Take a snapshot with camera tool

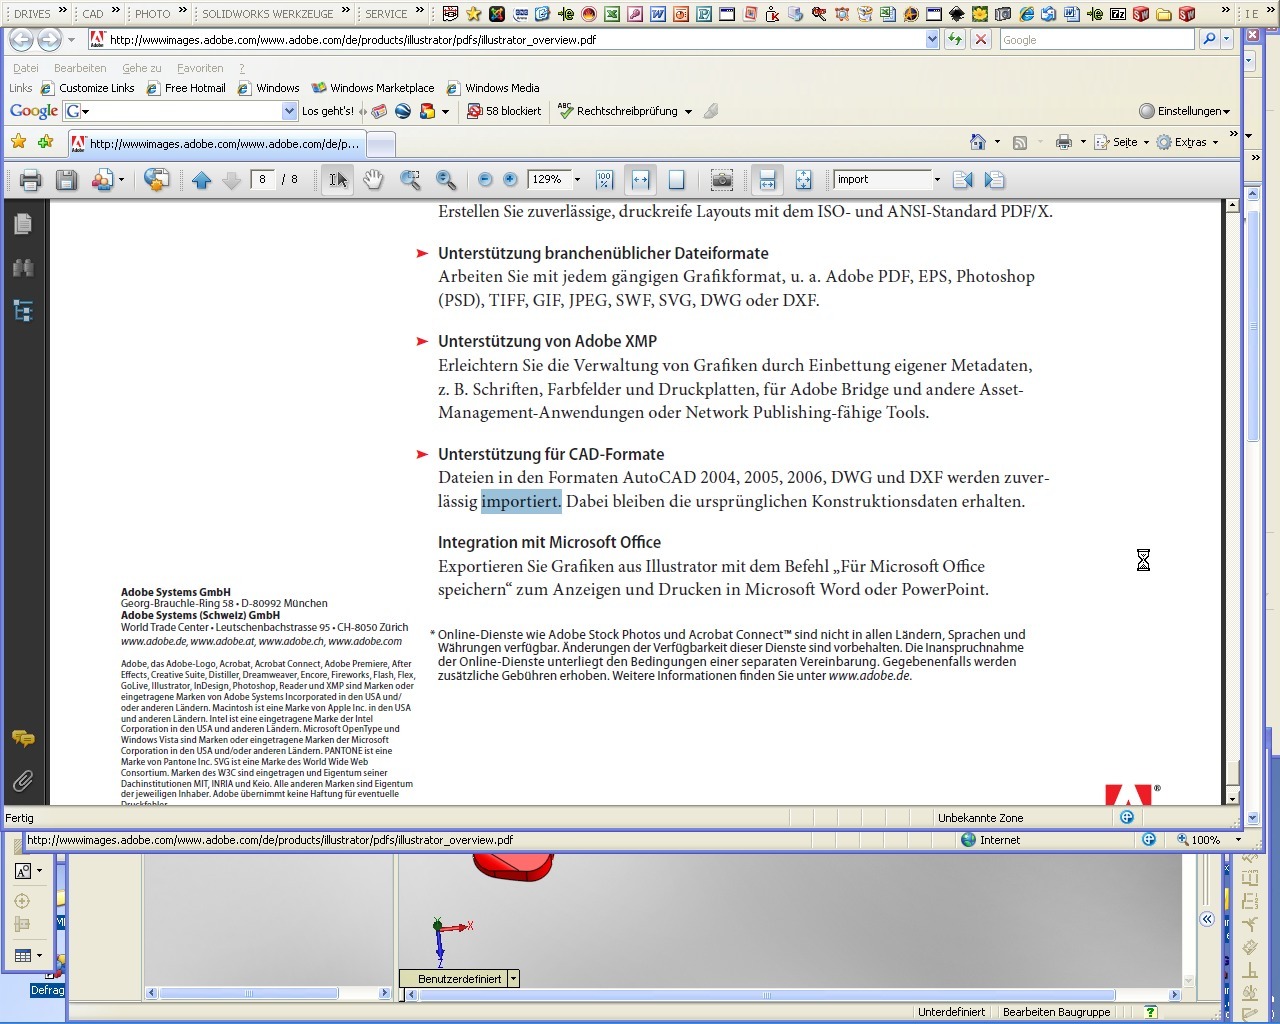721,180
